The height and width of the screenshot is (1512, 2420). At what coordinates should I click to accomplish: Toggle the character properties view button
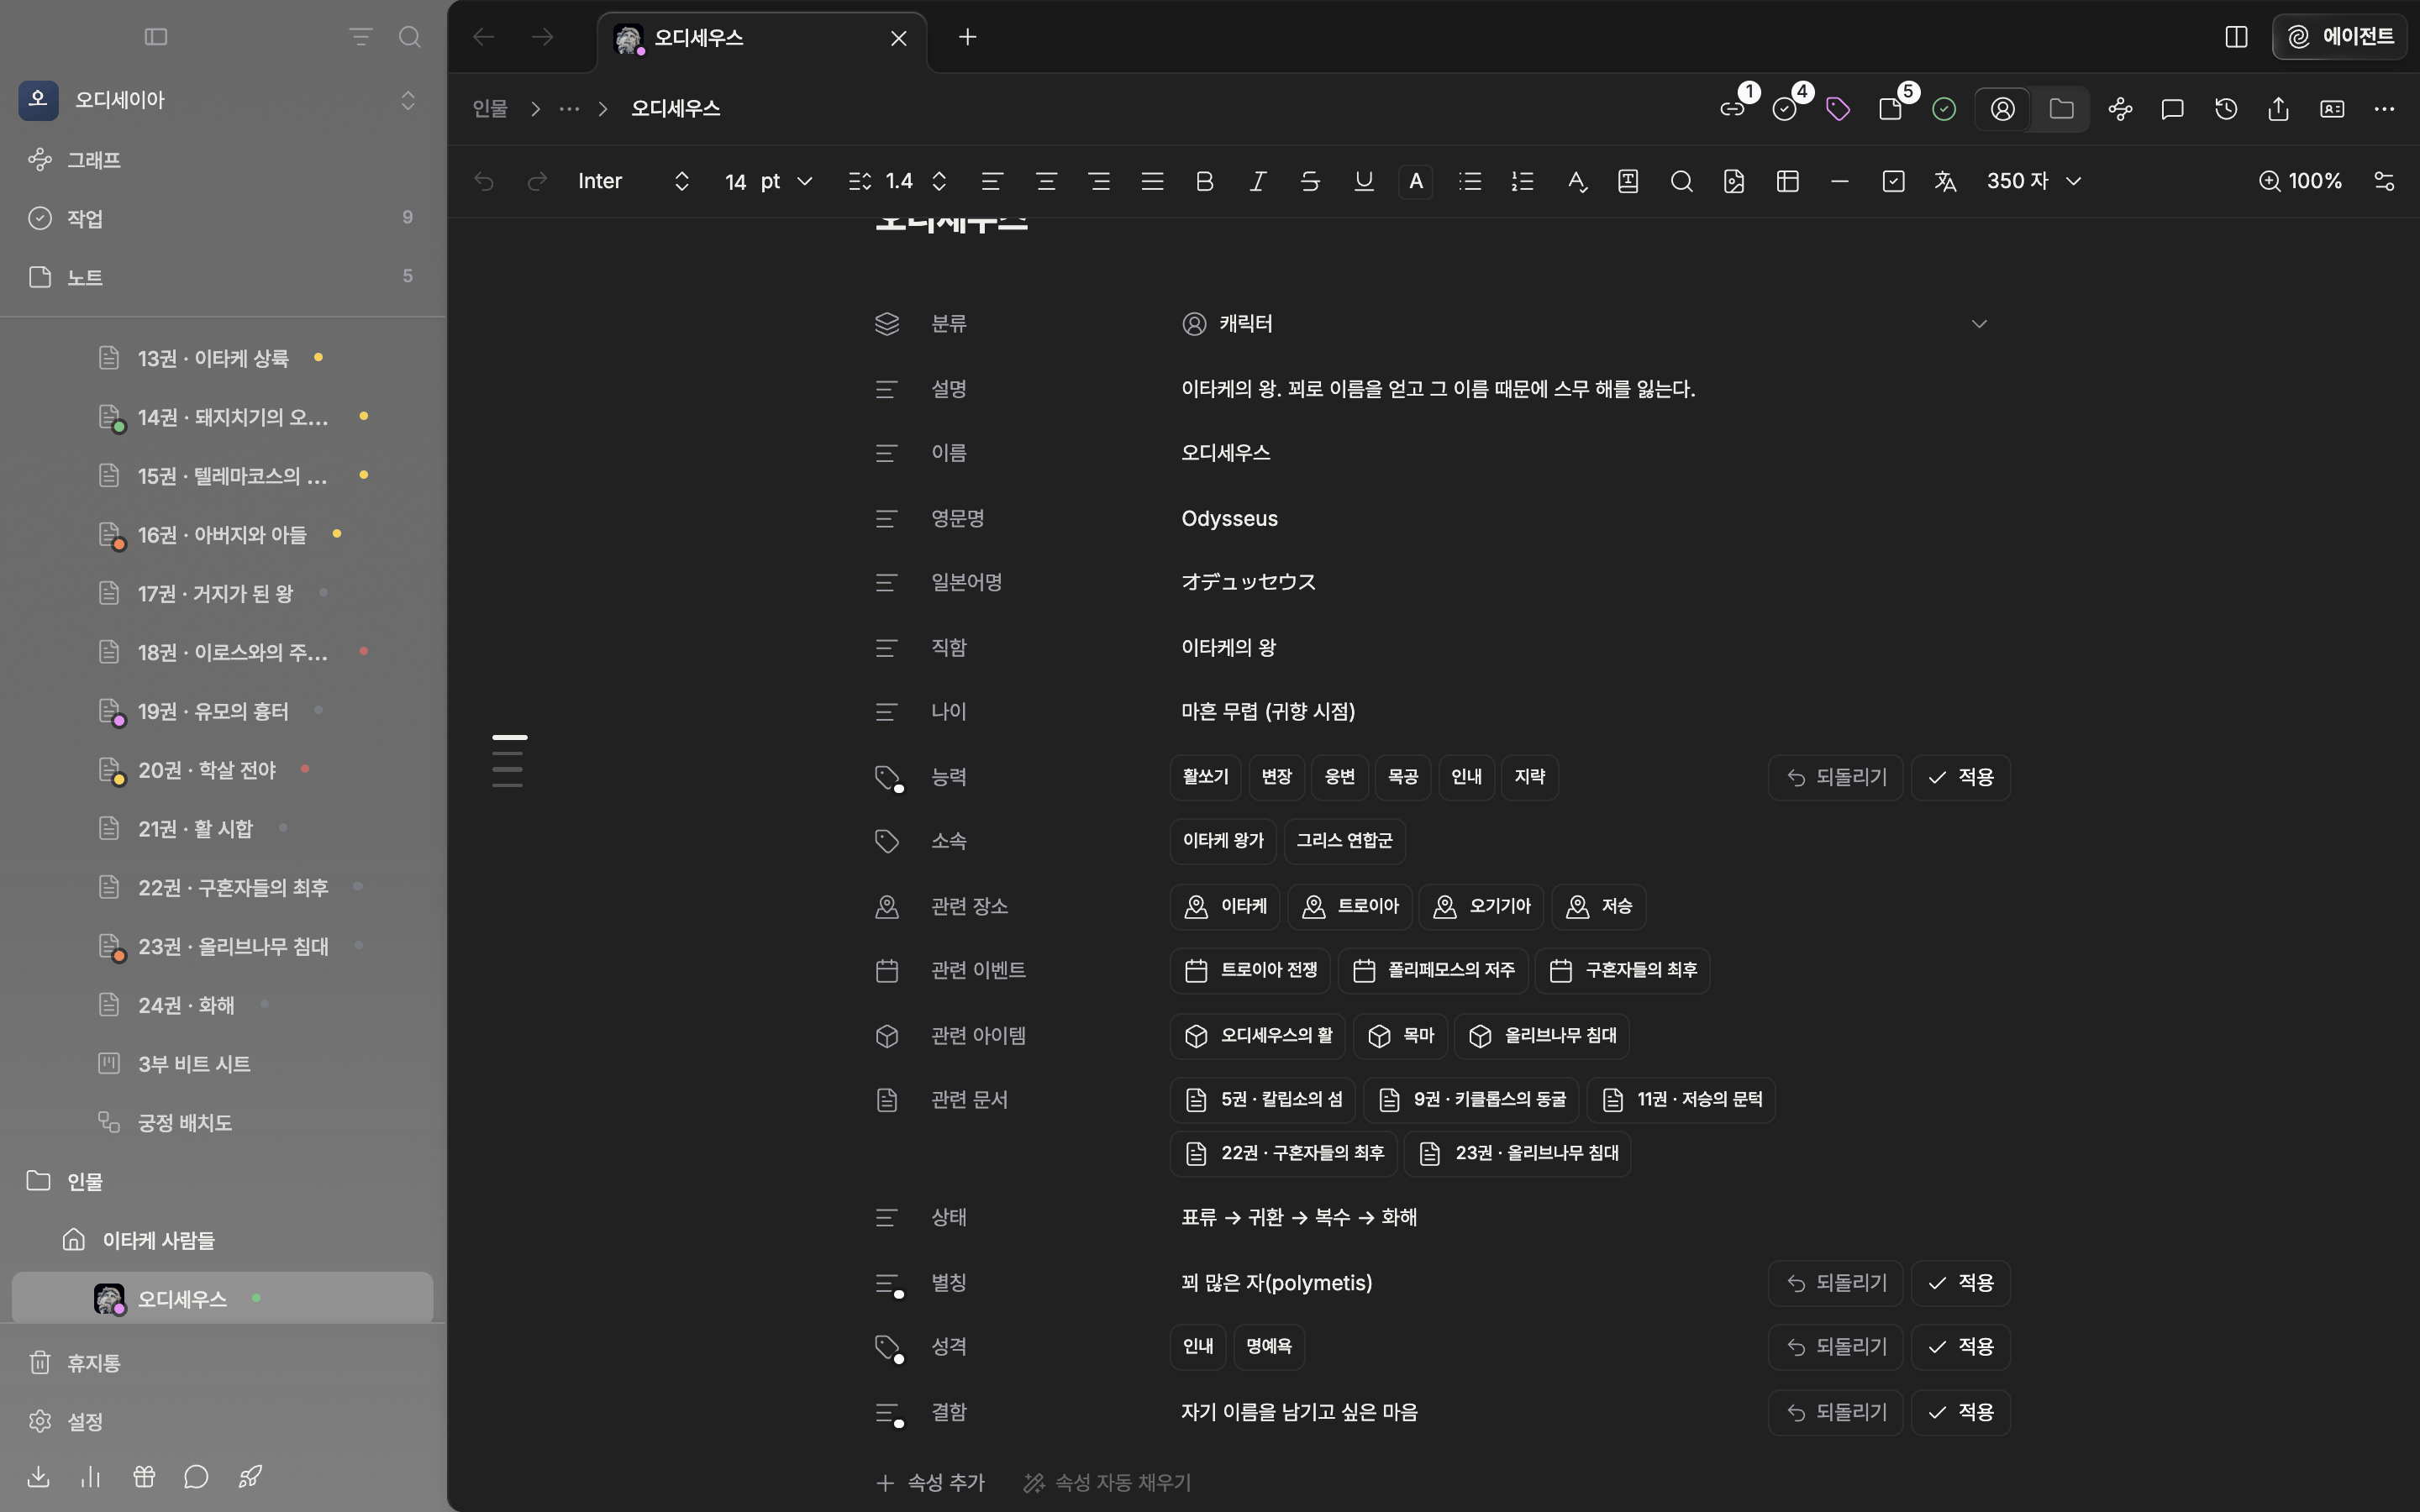point(2003,109)
